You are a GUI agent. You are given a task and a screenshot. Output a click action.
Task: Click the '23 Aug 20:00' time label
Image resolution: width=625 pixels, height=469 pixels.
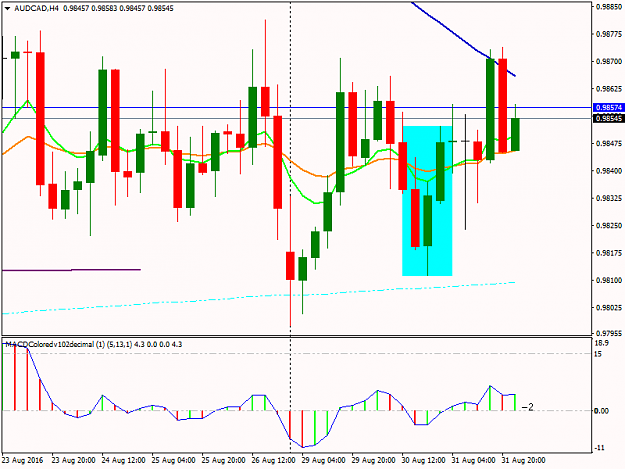click(x=73, y=460)
